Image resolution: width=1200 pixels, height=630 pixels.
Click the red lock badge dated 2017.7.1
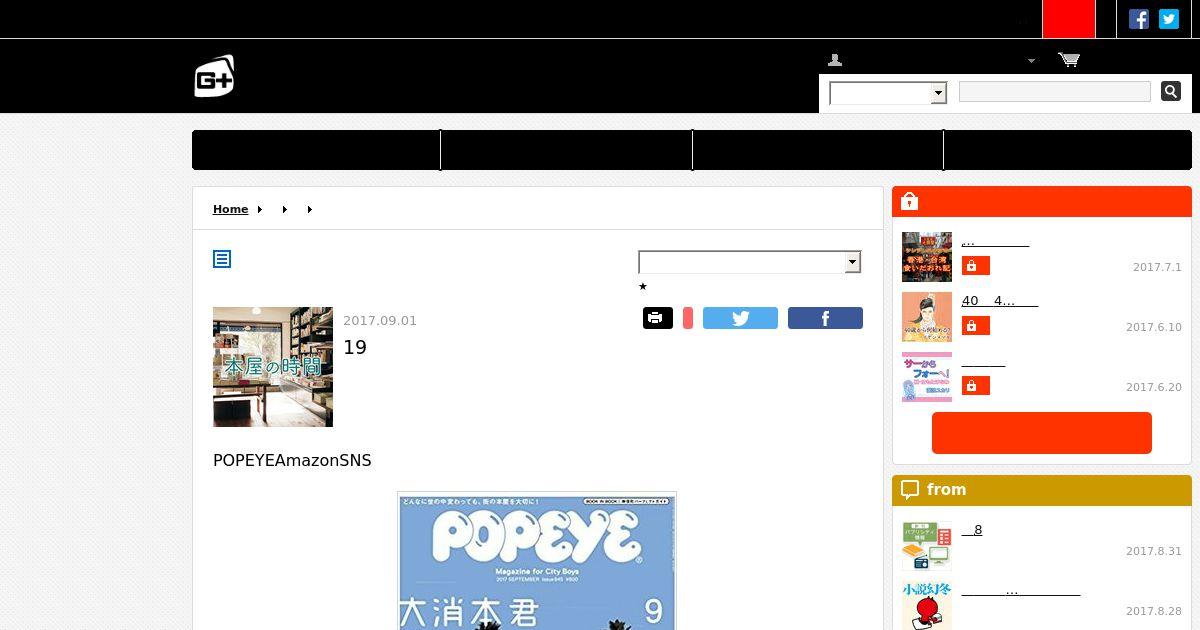pos(976,266)
